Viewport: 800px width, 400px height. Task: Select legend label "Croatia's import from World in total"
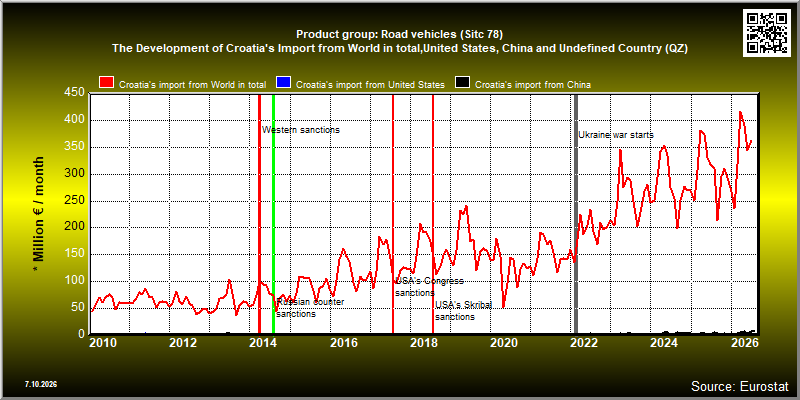(193, 85)
